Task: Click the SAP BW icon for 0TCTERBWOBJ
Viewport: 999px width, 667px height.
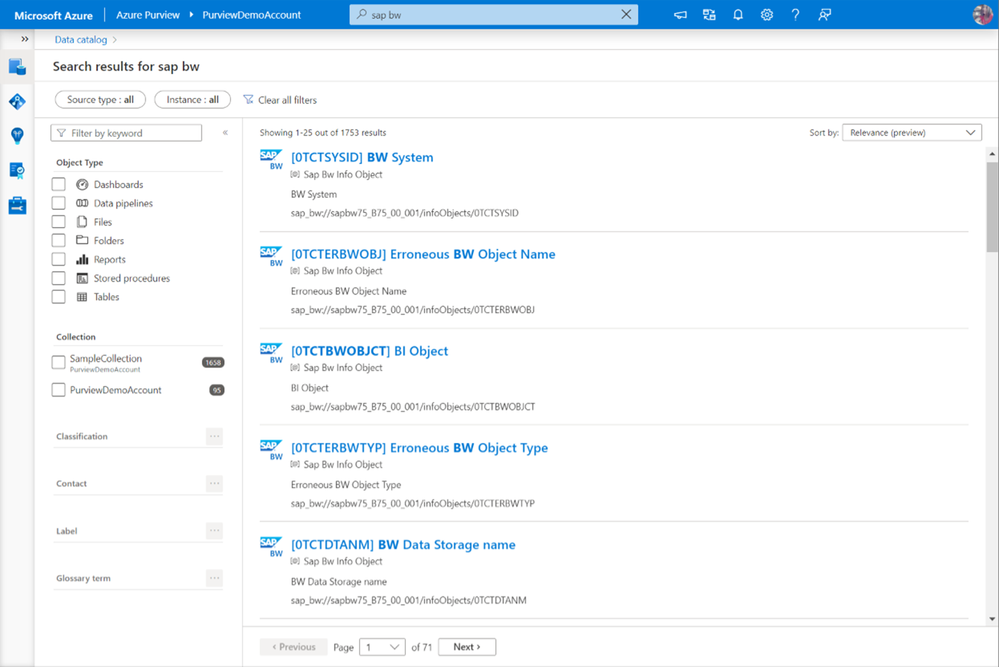Action: tap(271, 256)
